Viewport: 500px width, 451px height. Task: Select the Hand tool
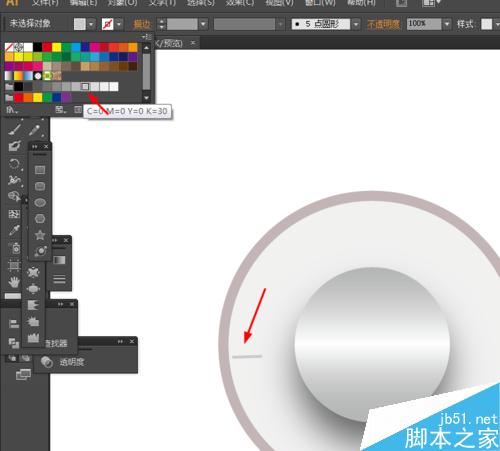point(14,282)
